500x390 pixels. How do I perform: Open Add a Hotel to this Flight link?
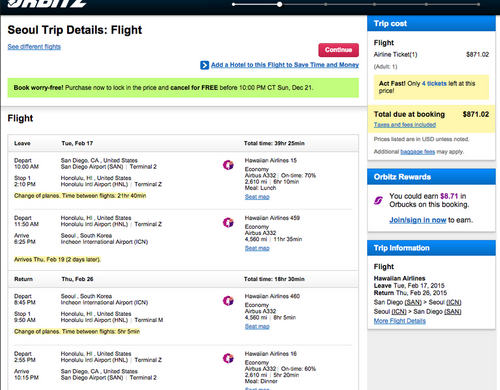[285, 65]
